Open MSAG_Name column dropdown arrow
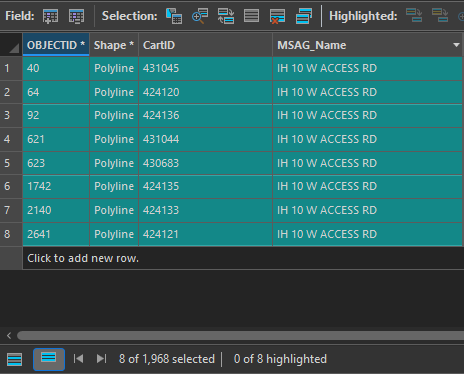The height and width of the screenshot is (374, 464). 456,45
